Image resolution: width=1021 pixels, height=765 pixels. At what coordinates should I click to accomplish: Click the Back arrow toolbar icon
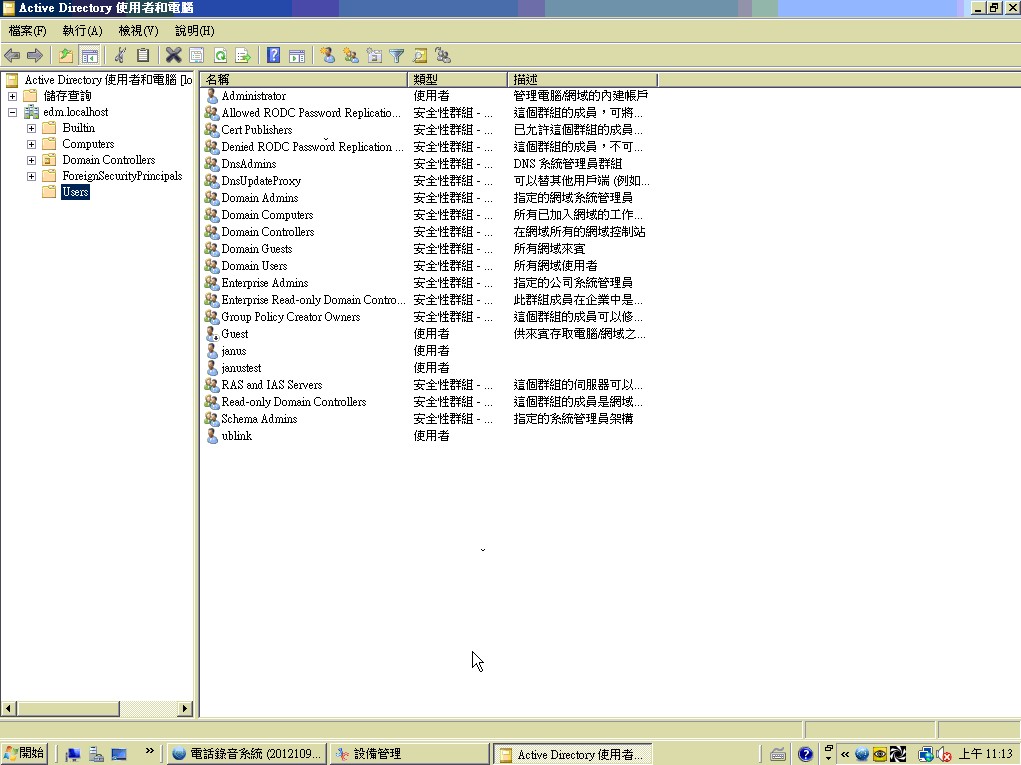tap(13, 56)
